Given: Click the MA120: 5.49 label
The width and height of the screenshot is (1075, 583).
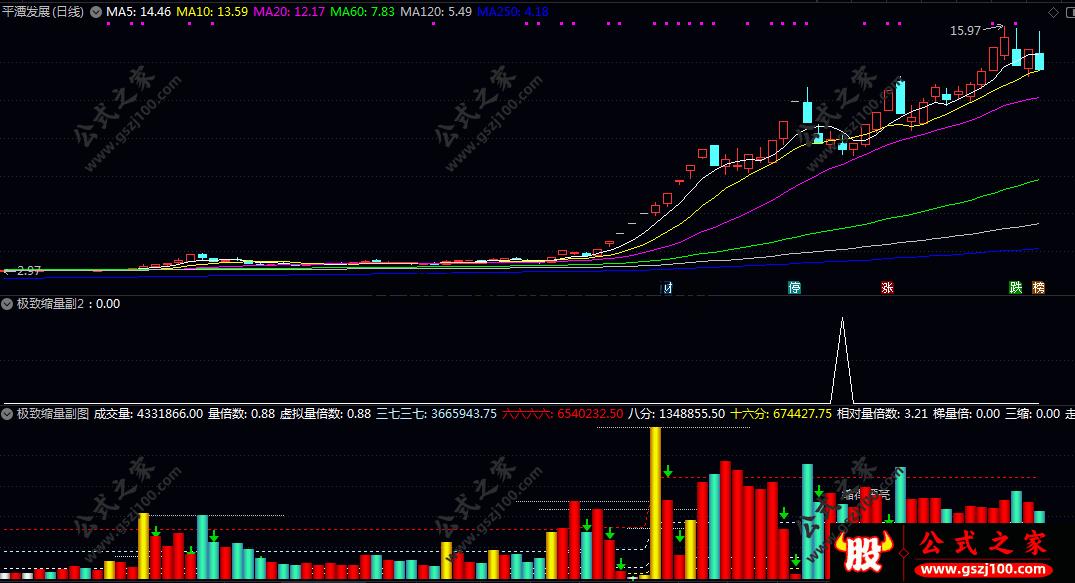Looking at the screenshot, I should coord(436,12).
